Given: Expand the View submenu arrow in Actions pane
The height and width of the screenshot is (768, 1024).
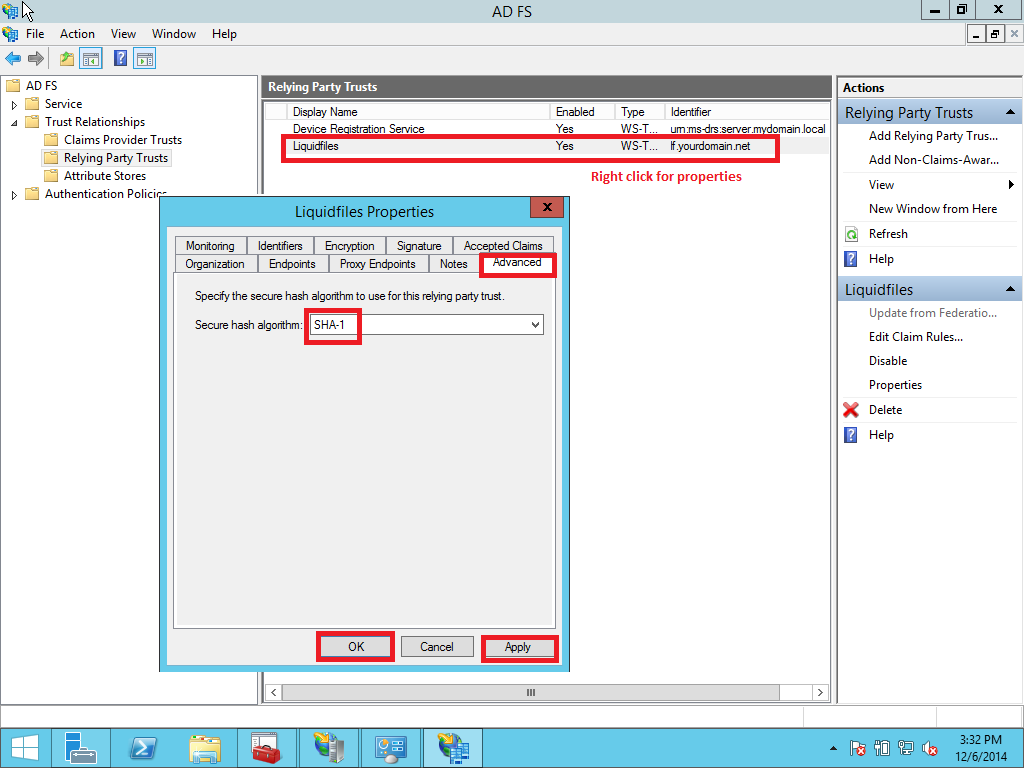Looking at the screenshot, I should (x=1013, y=184).
